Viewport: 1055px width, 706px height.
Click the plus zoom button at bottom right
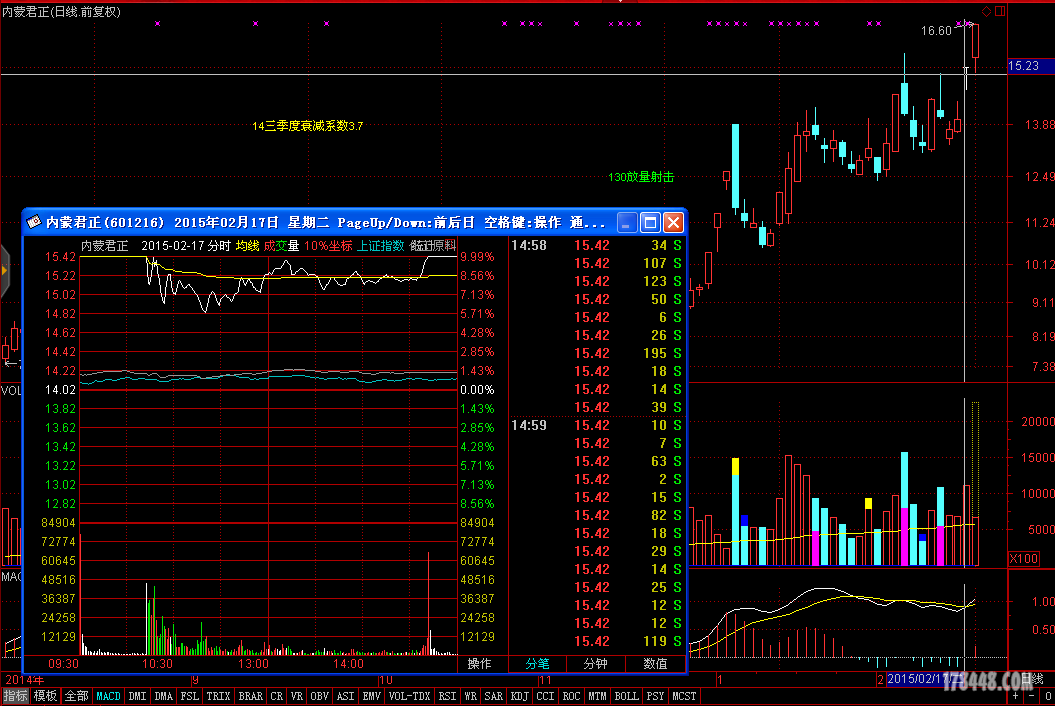click(x=1016, y=697)
